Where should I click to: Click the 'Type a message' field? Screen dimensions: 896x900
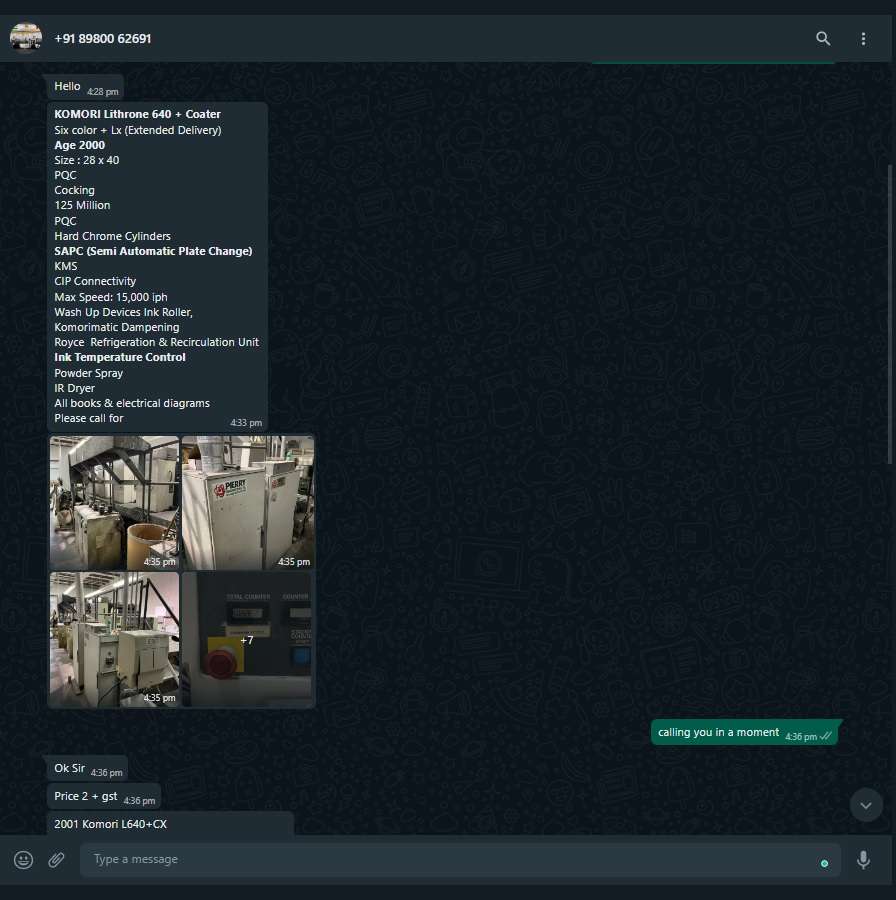tap(460, 859)
